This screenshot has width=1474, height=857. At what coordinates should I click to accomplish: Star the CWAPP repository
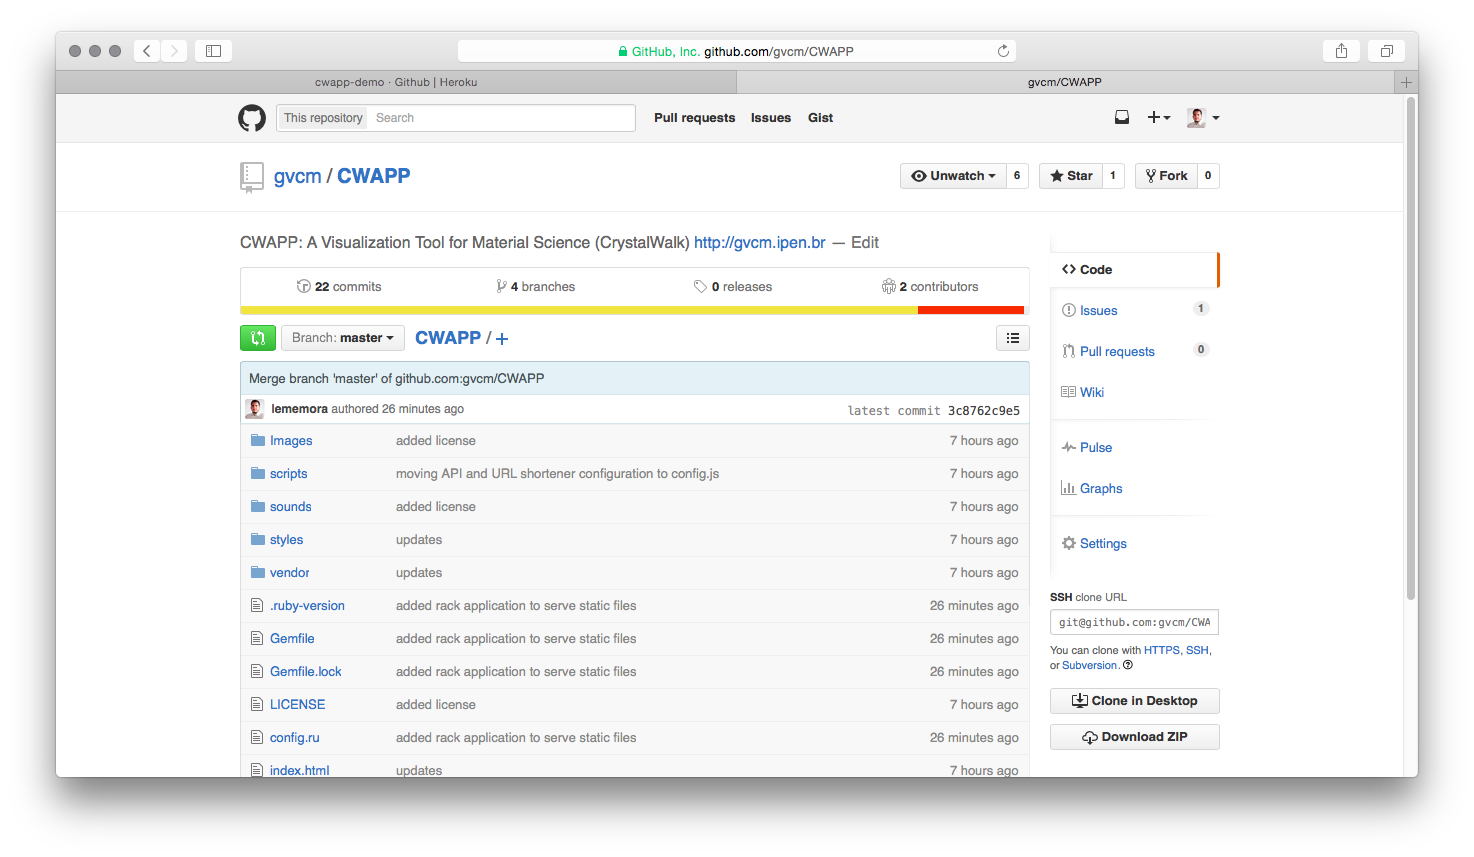1071,176
